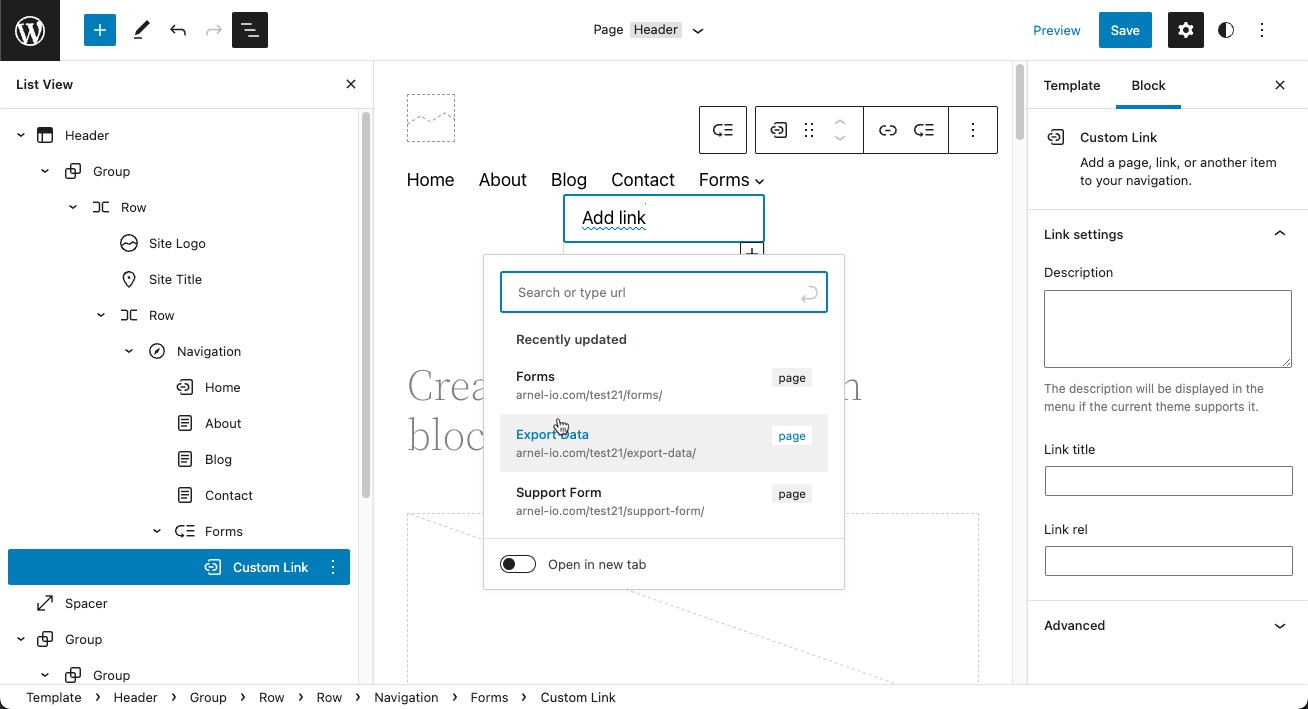Open the Settings gear panel

pos(1185,30)
